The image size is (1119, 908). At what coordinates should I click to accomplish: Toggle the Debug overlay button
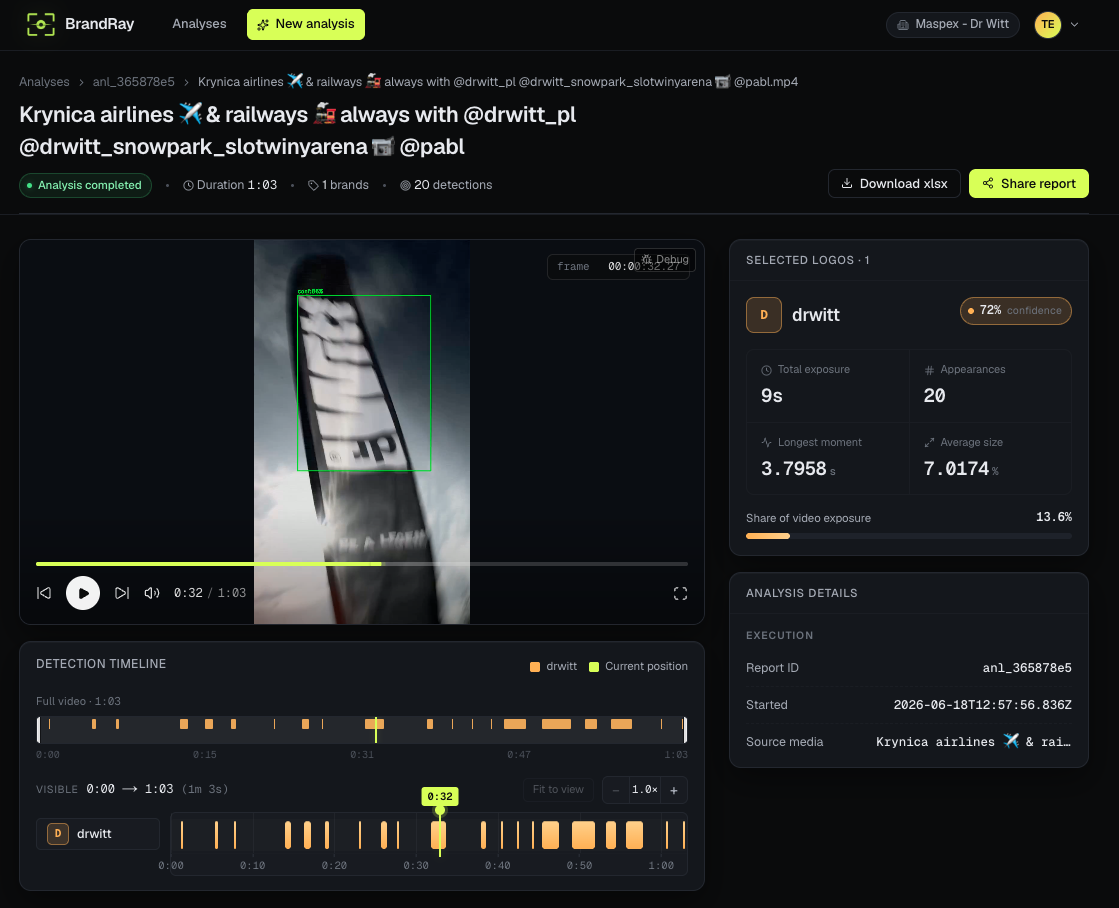pyautogui.click(x=664, y=259)
